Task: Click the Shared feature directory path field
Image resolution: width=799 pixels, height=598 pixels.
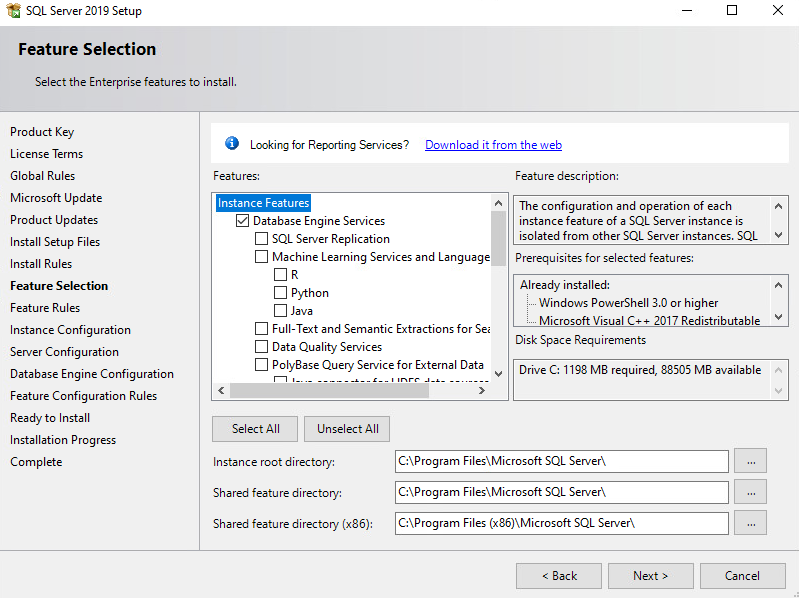Action: click(562, 492)
